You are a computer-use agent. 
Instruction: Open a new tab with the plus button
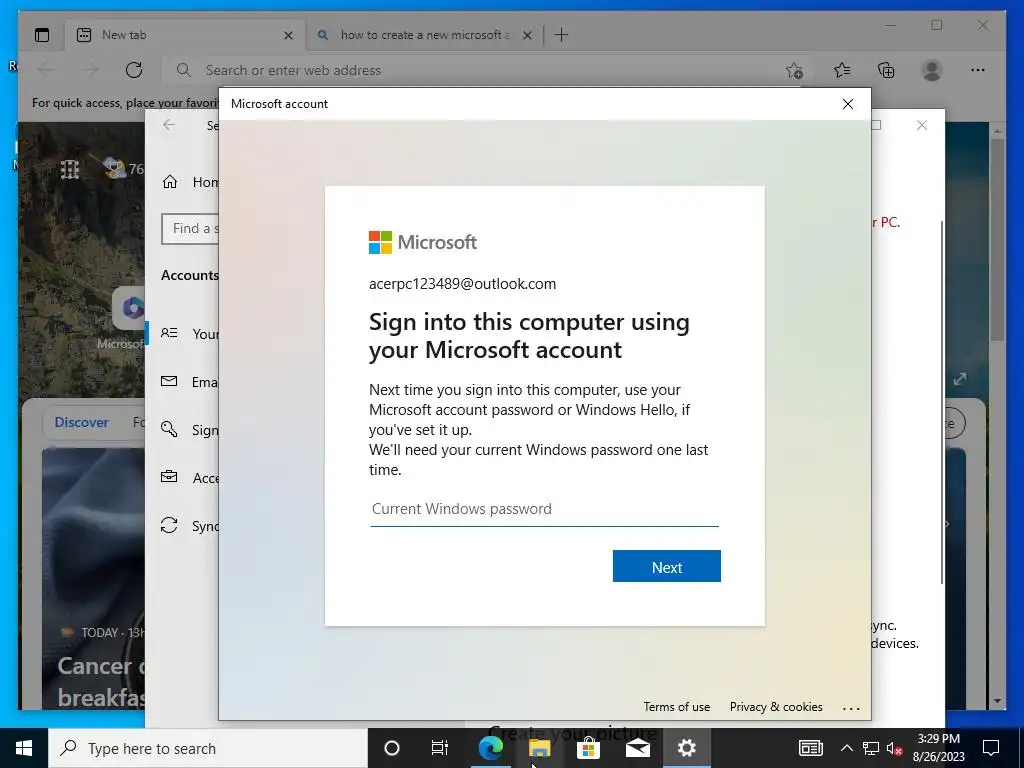tap(561, 35)
